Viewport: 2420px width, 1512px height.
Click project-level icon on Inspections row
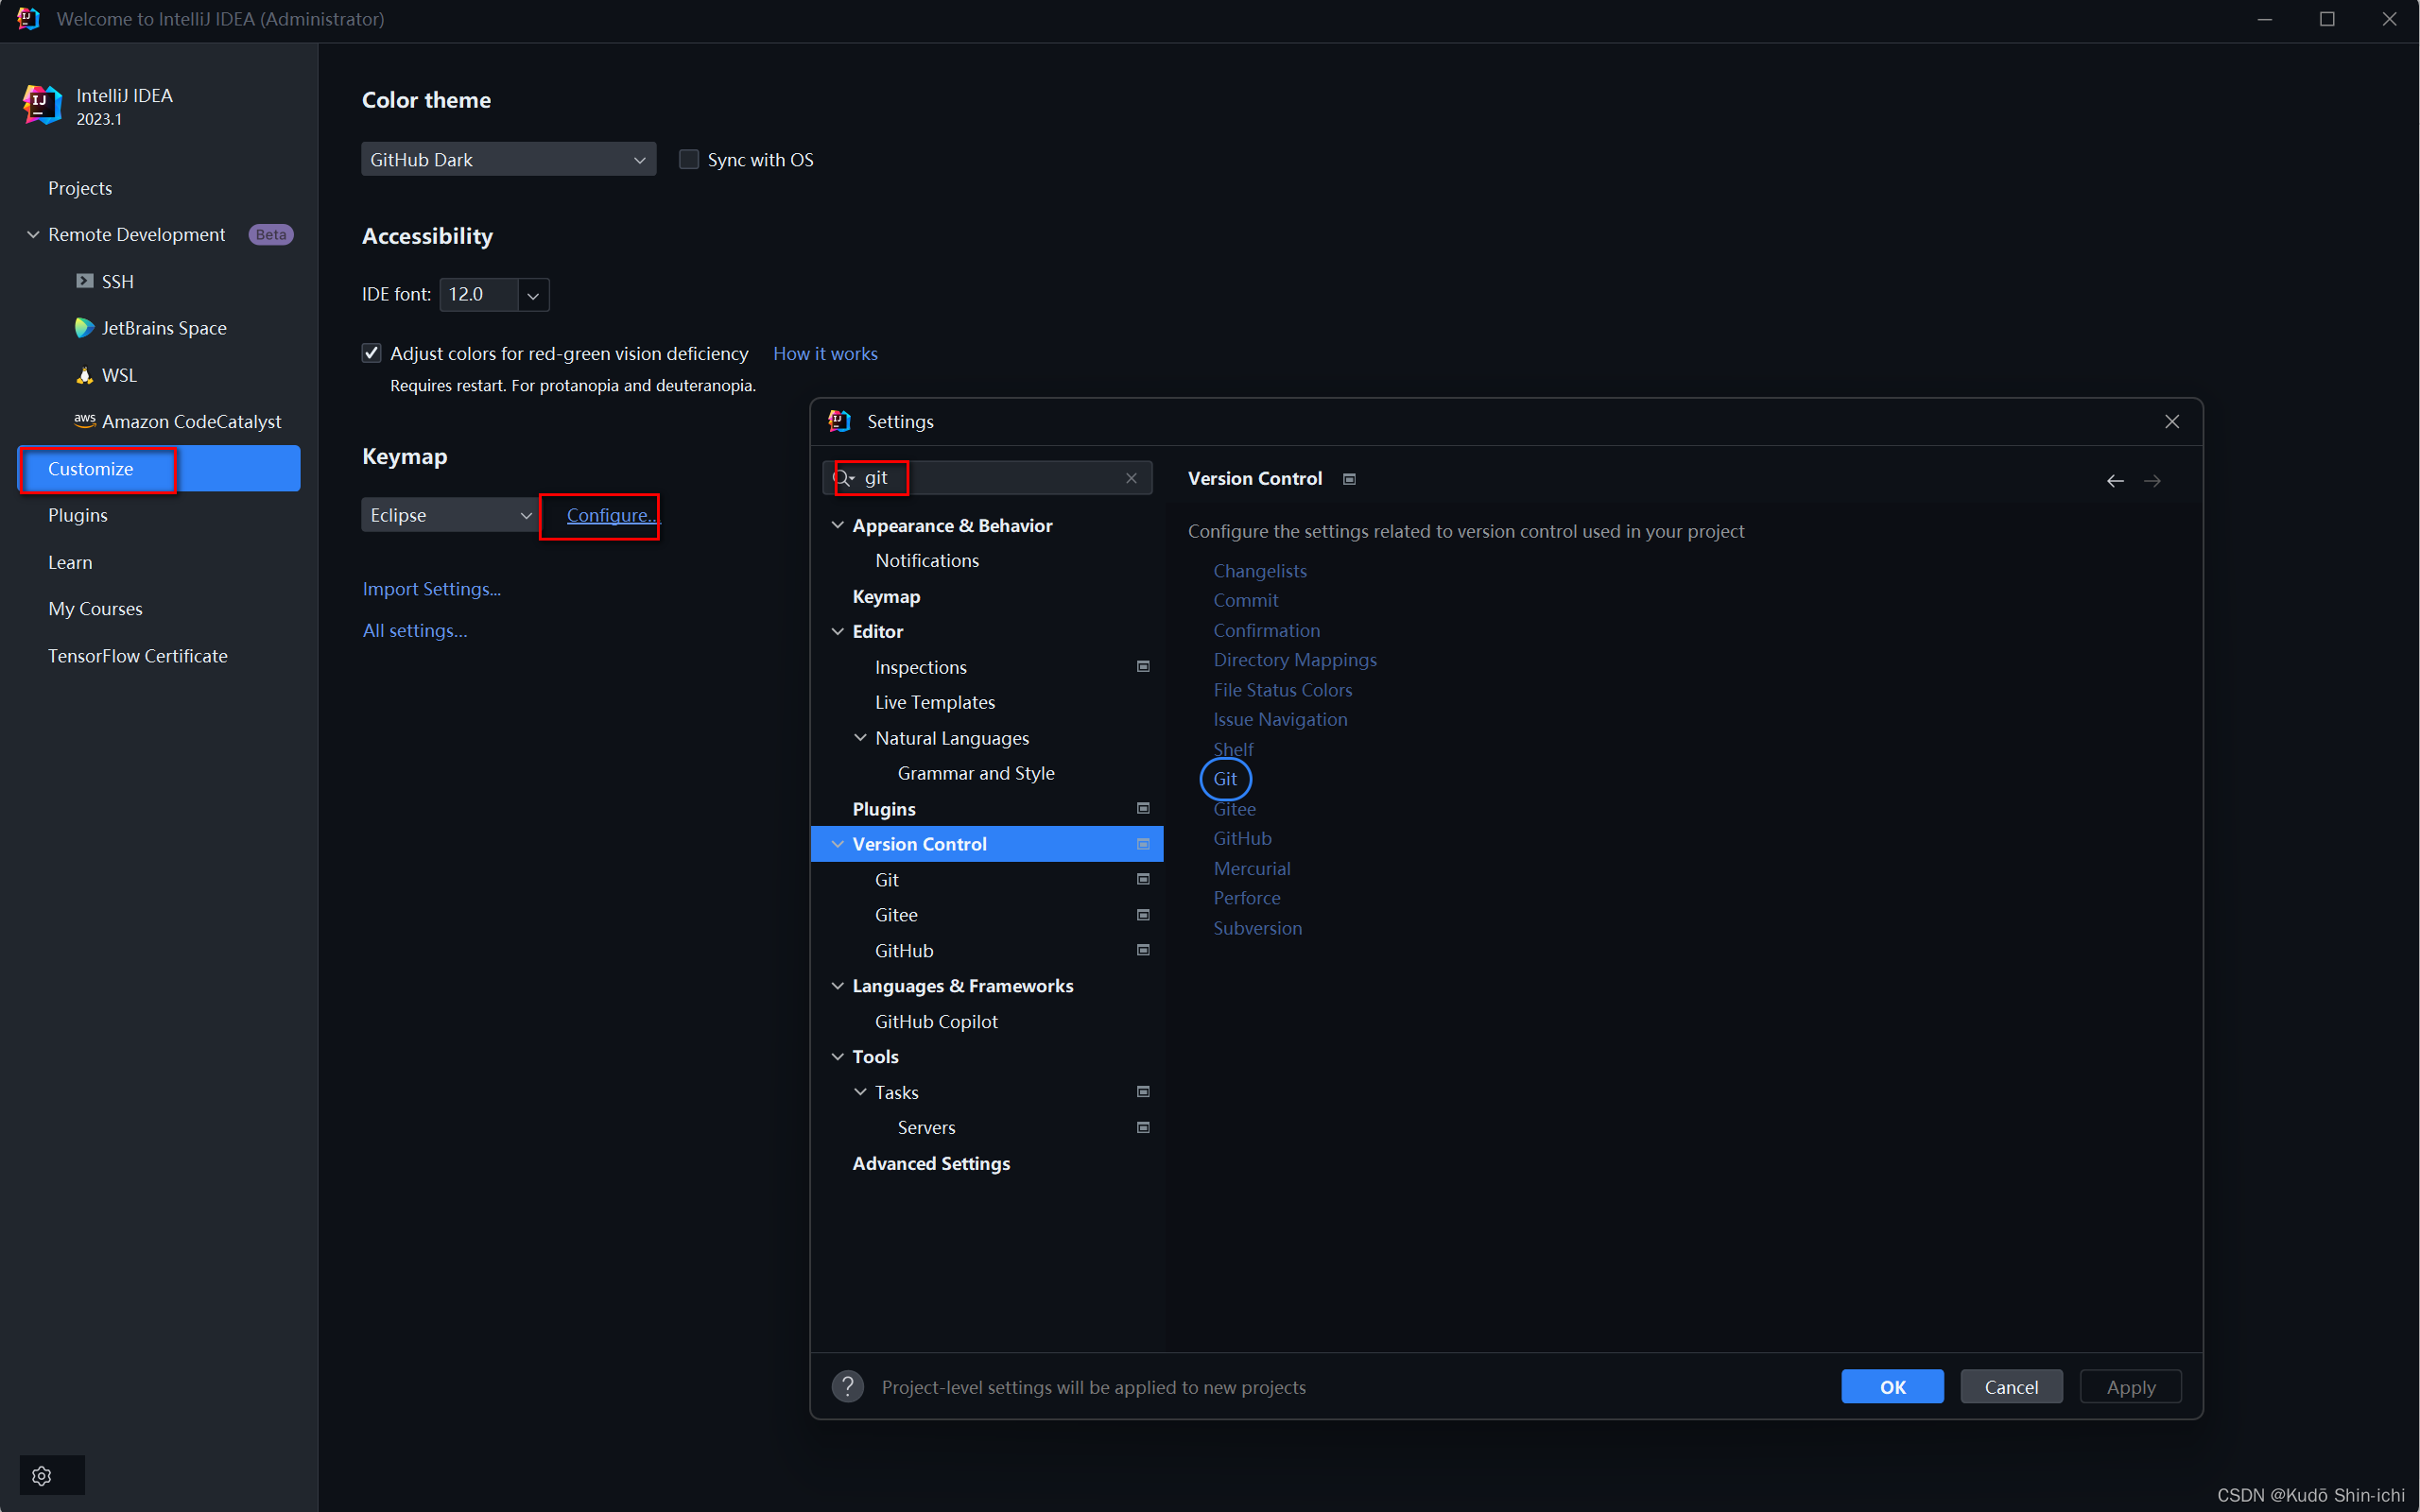point(1143,667)
